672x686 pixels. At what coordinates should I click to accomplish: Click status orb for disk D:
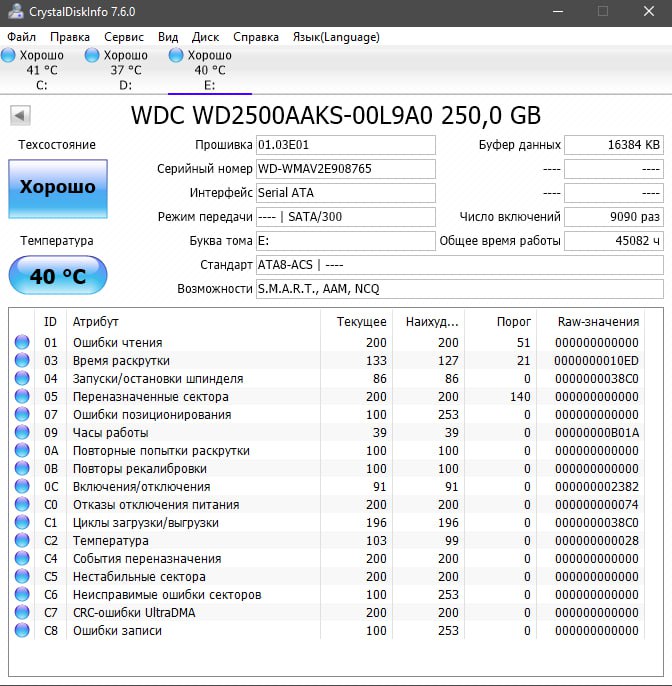pos(92,55)
